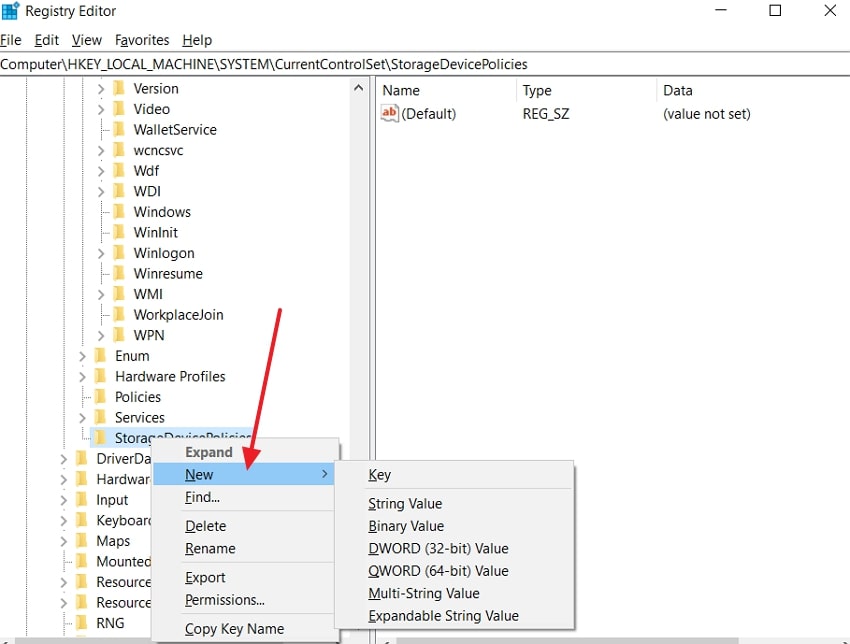This screenshot has height=644, width=850.
Task: Expand the Services key
Action: pyautogui.click(x=82, y=418)
